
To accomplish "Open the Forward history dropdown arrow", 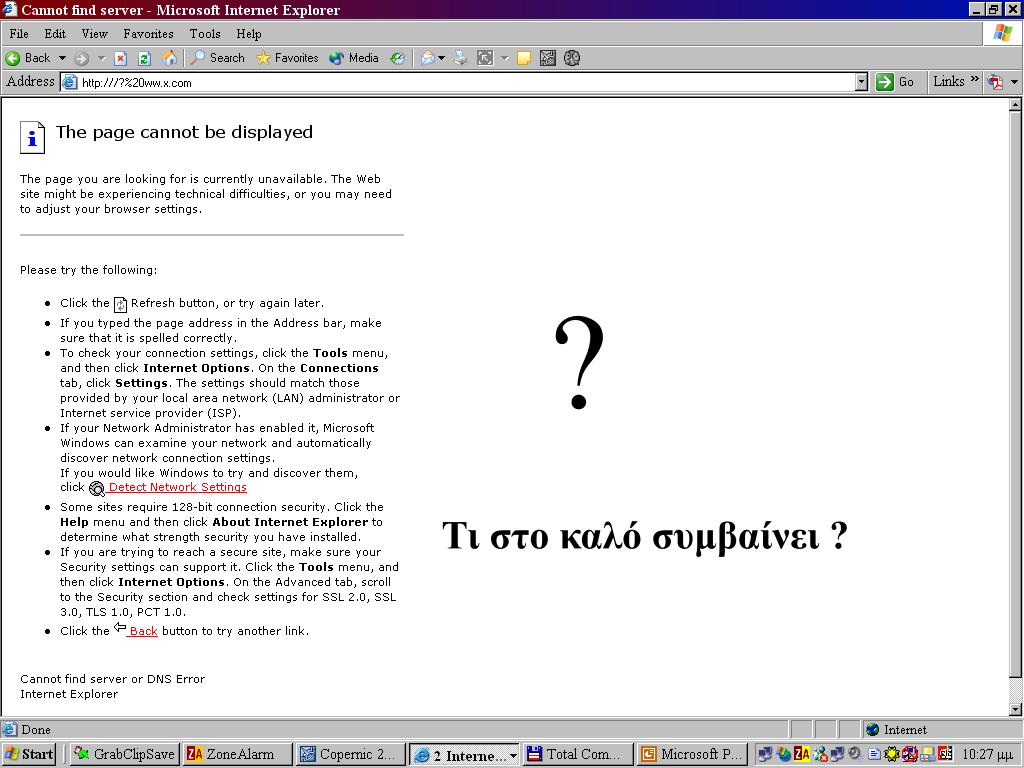I will (x=101, y=58).
